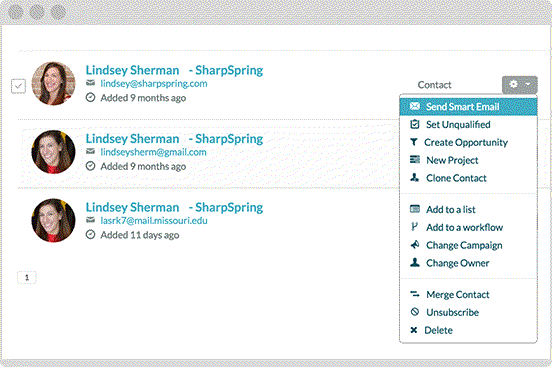Click the lindsey@sharpspring.com email link
The width and height of the screenshot is (552, 368).
154,83
